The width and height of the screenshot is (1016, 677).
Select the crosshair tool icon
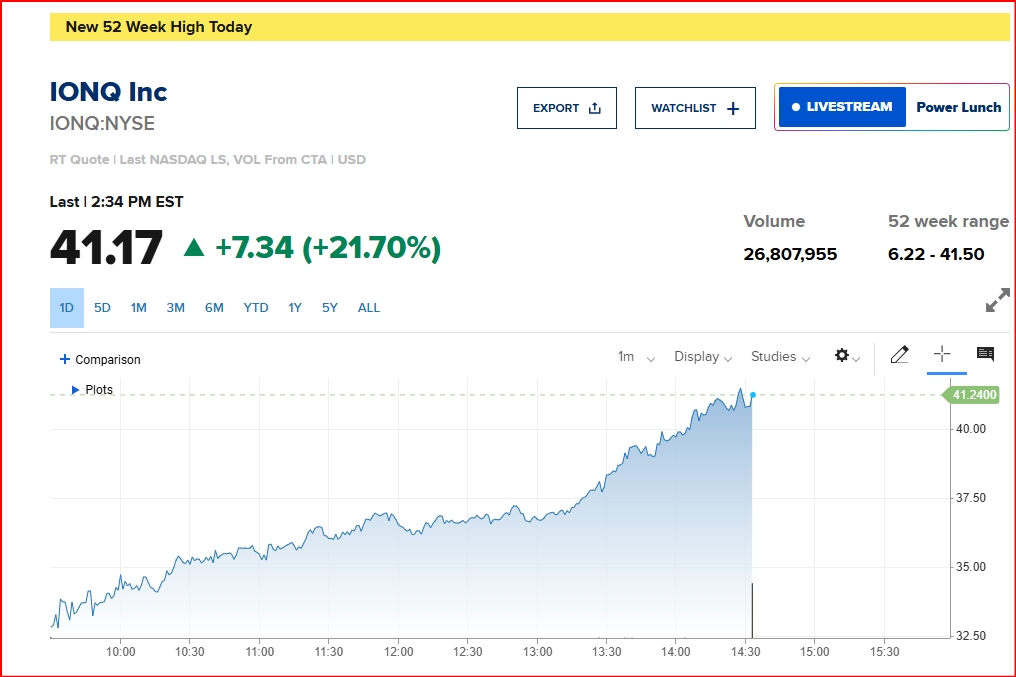pos(942,354)
